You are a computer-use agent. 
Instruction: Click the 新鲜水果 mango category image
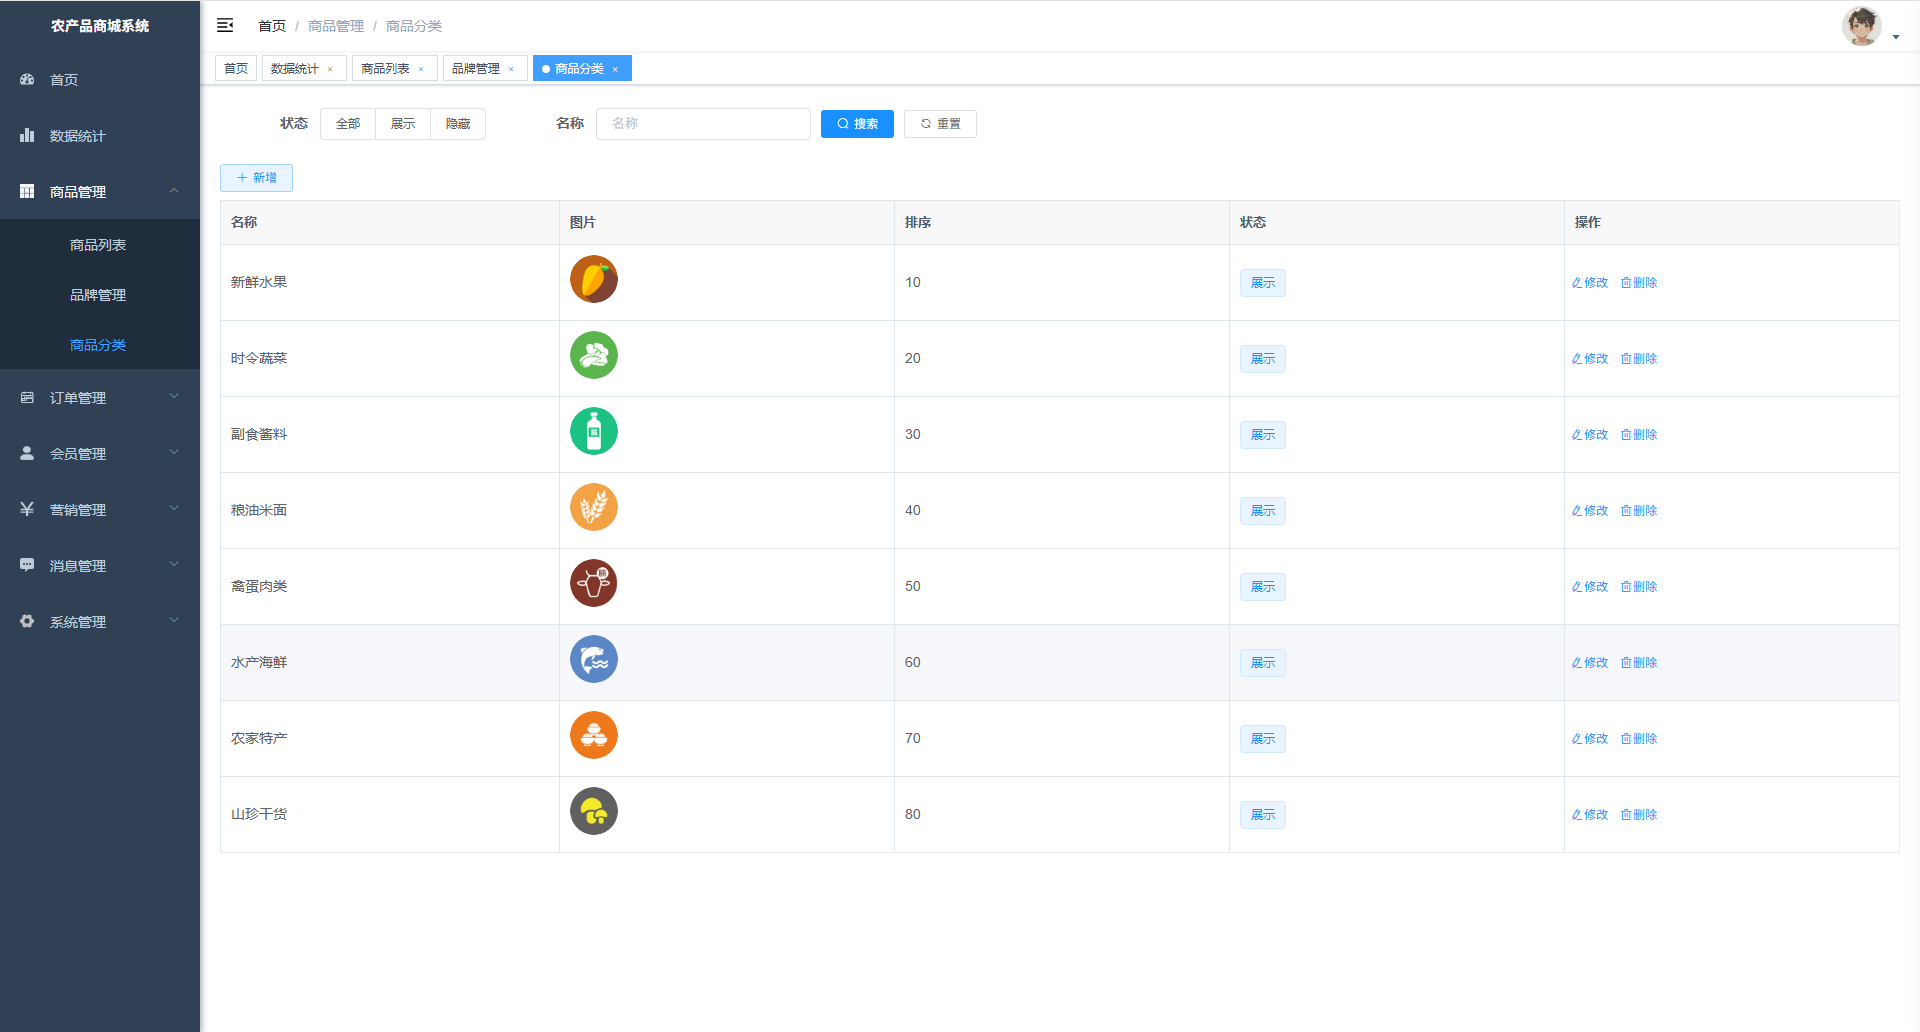(593, 279)
